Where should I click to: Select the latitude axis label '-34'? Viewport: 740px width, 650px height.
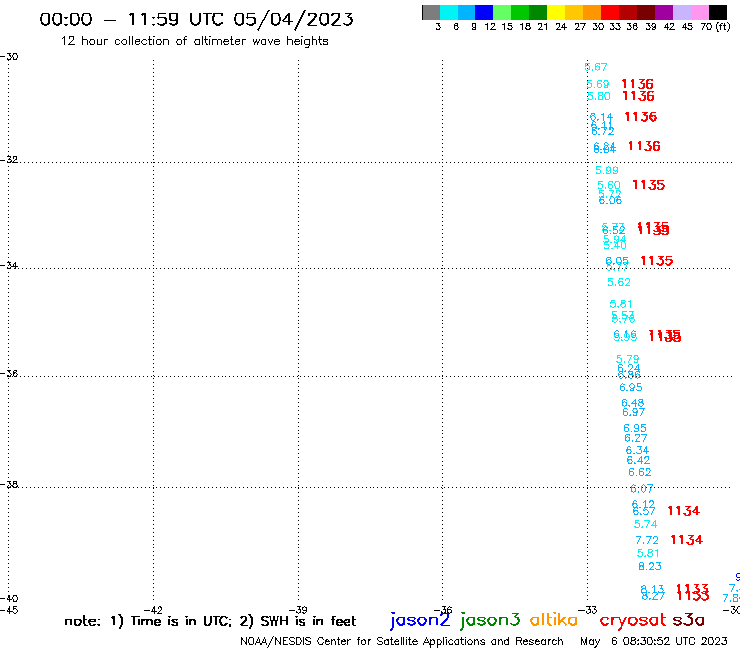[x=9, y=265]
